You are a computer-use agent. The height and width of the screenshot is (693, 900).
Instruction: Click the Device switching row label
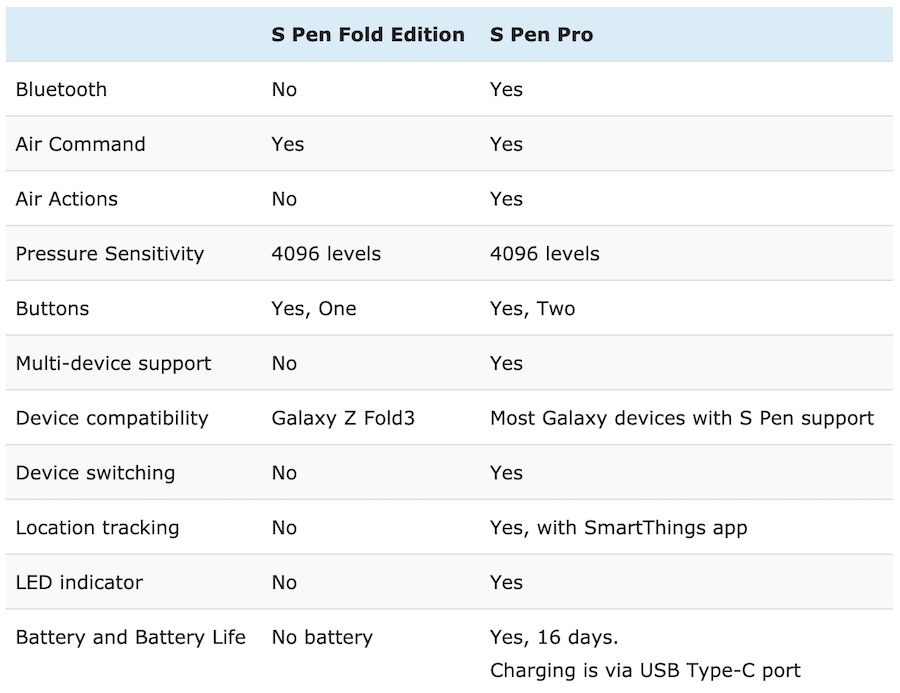click(95, 473)
